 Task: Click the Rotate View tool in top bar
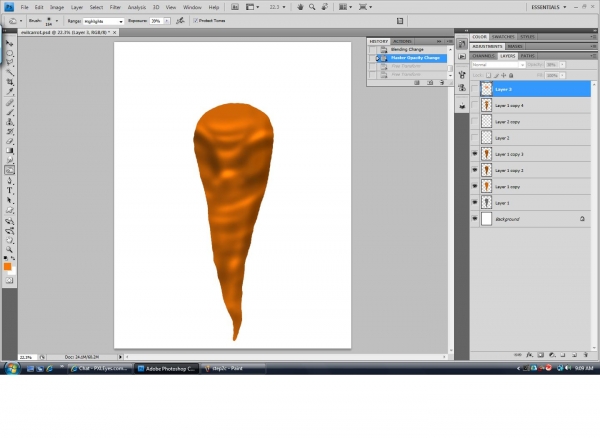[325, 7]
